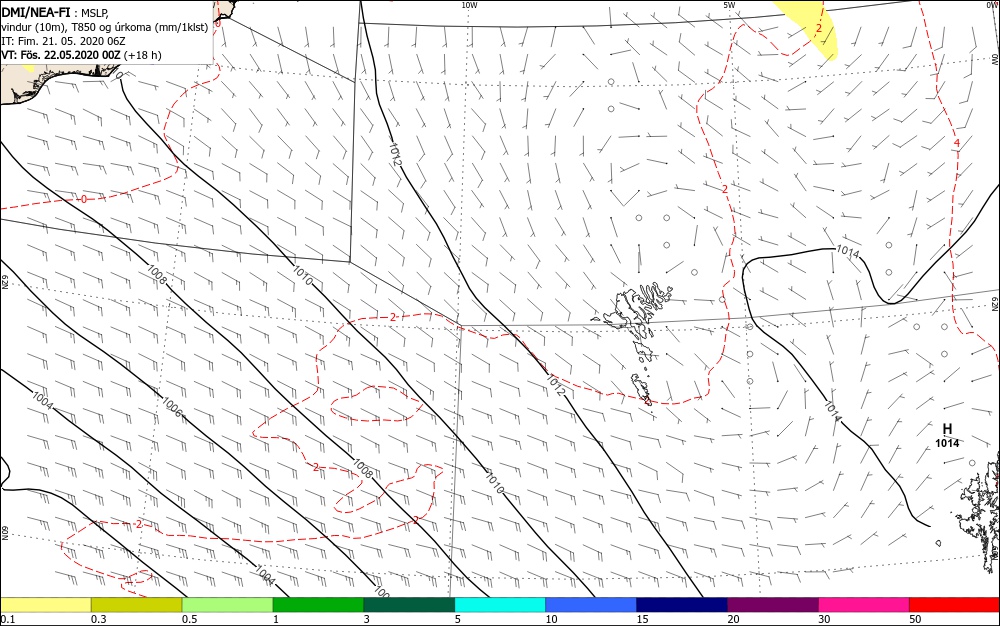
Task: Click the 1014 value under the H
Action: click(947, 443)
